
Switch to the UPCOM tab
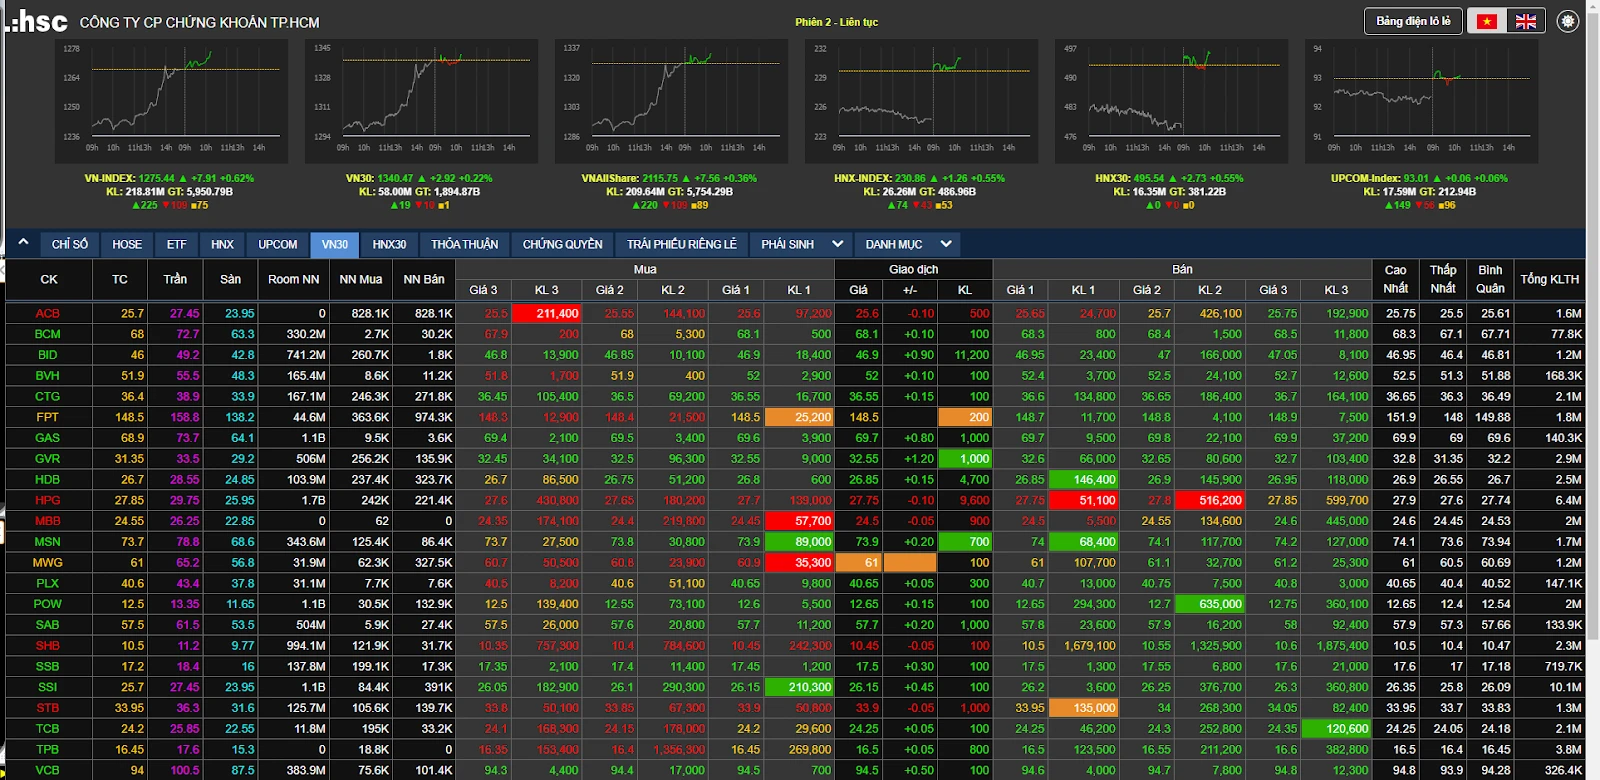pyautogui.click(x=278, y=244)
